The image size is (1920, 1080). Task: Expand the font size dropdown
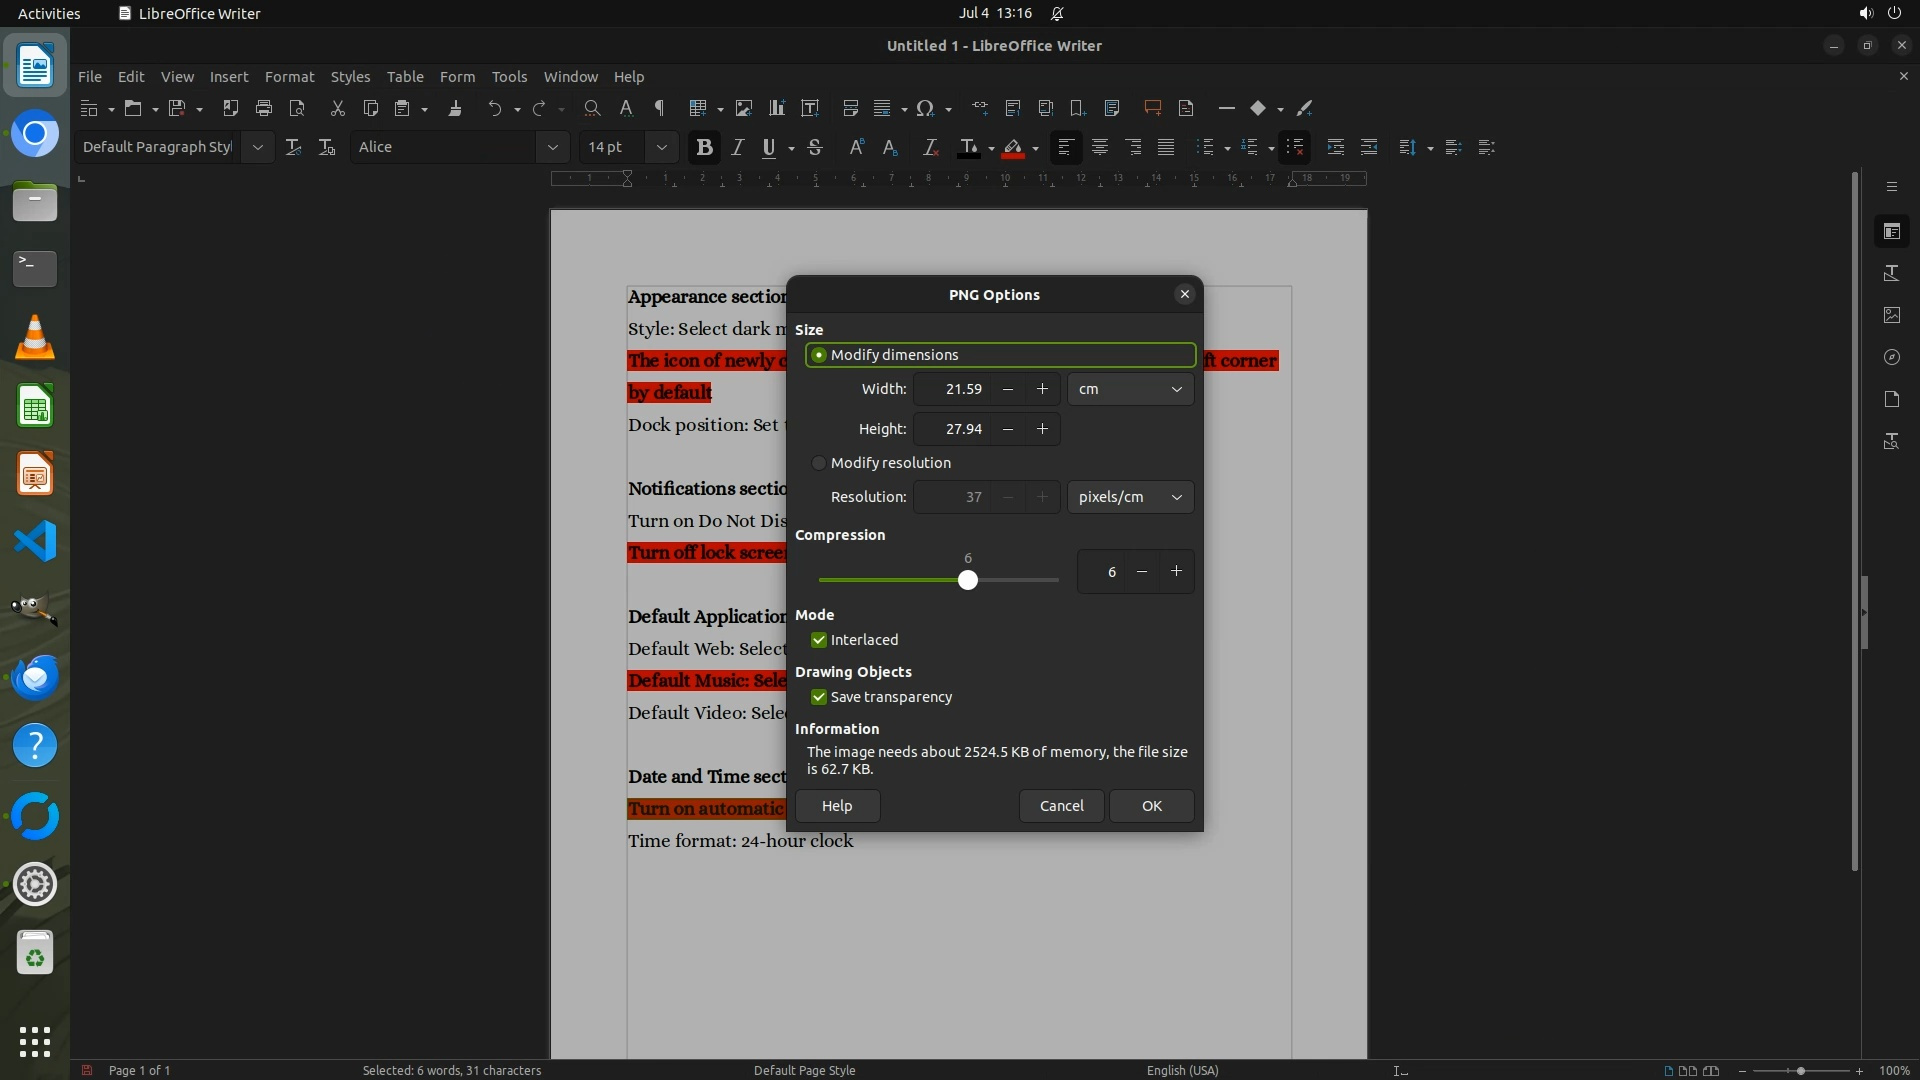point(661,148)
